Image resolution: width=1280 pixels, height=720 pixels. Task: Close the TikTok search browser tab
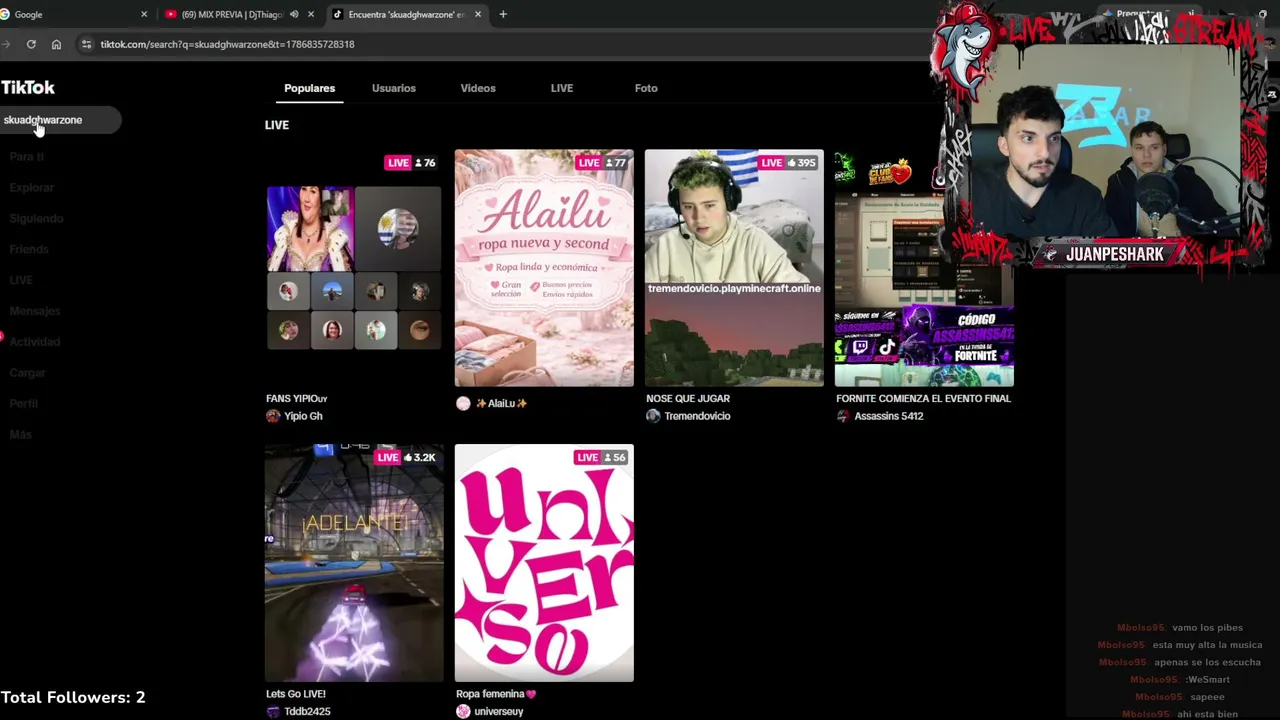point(478,14)
